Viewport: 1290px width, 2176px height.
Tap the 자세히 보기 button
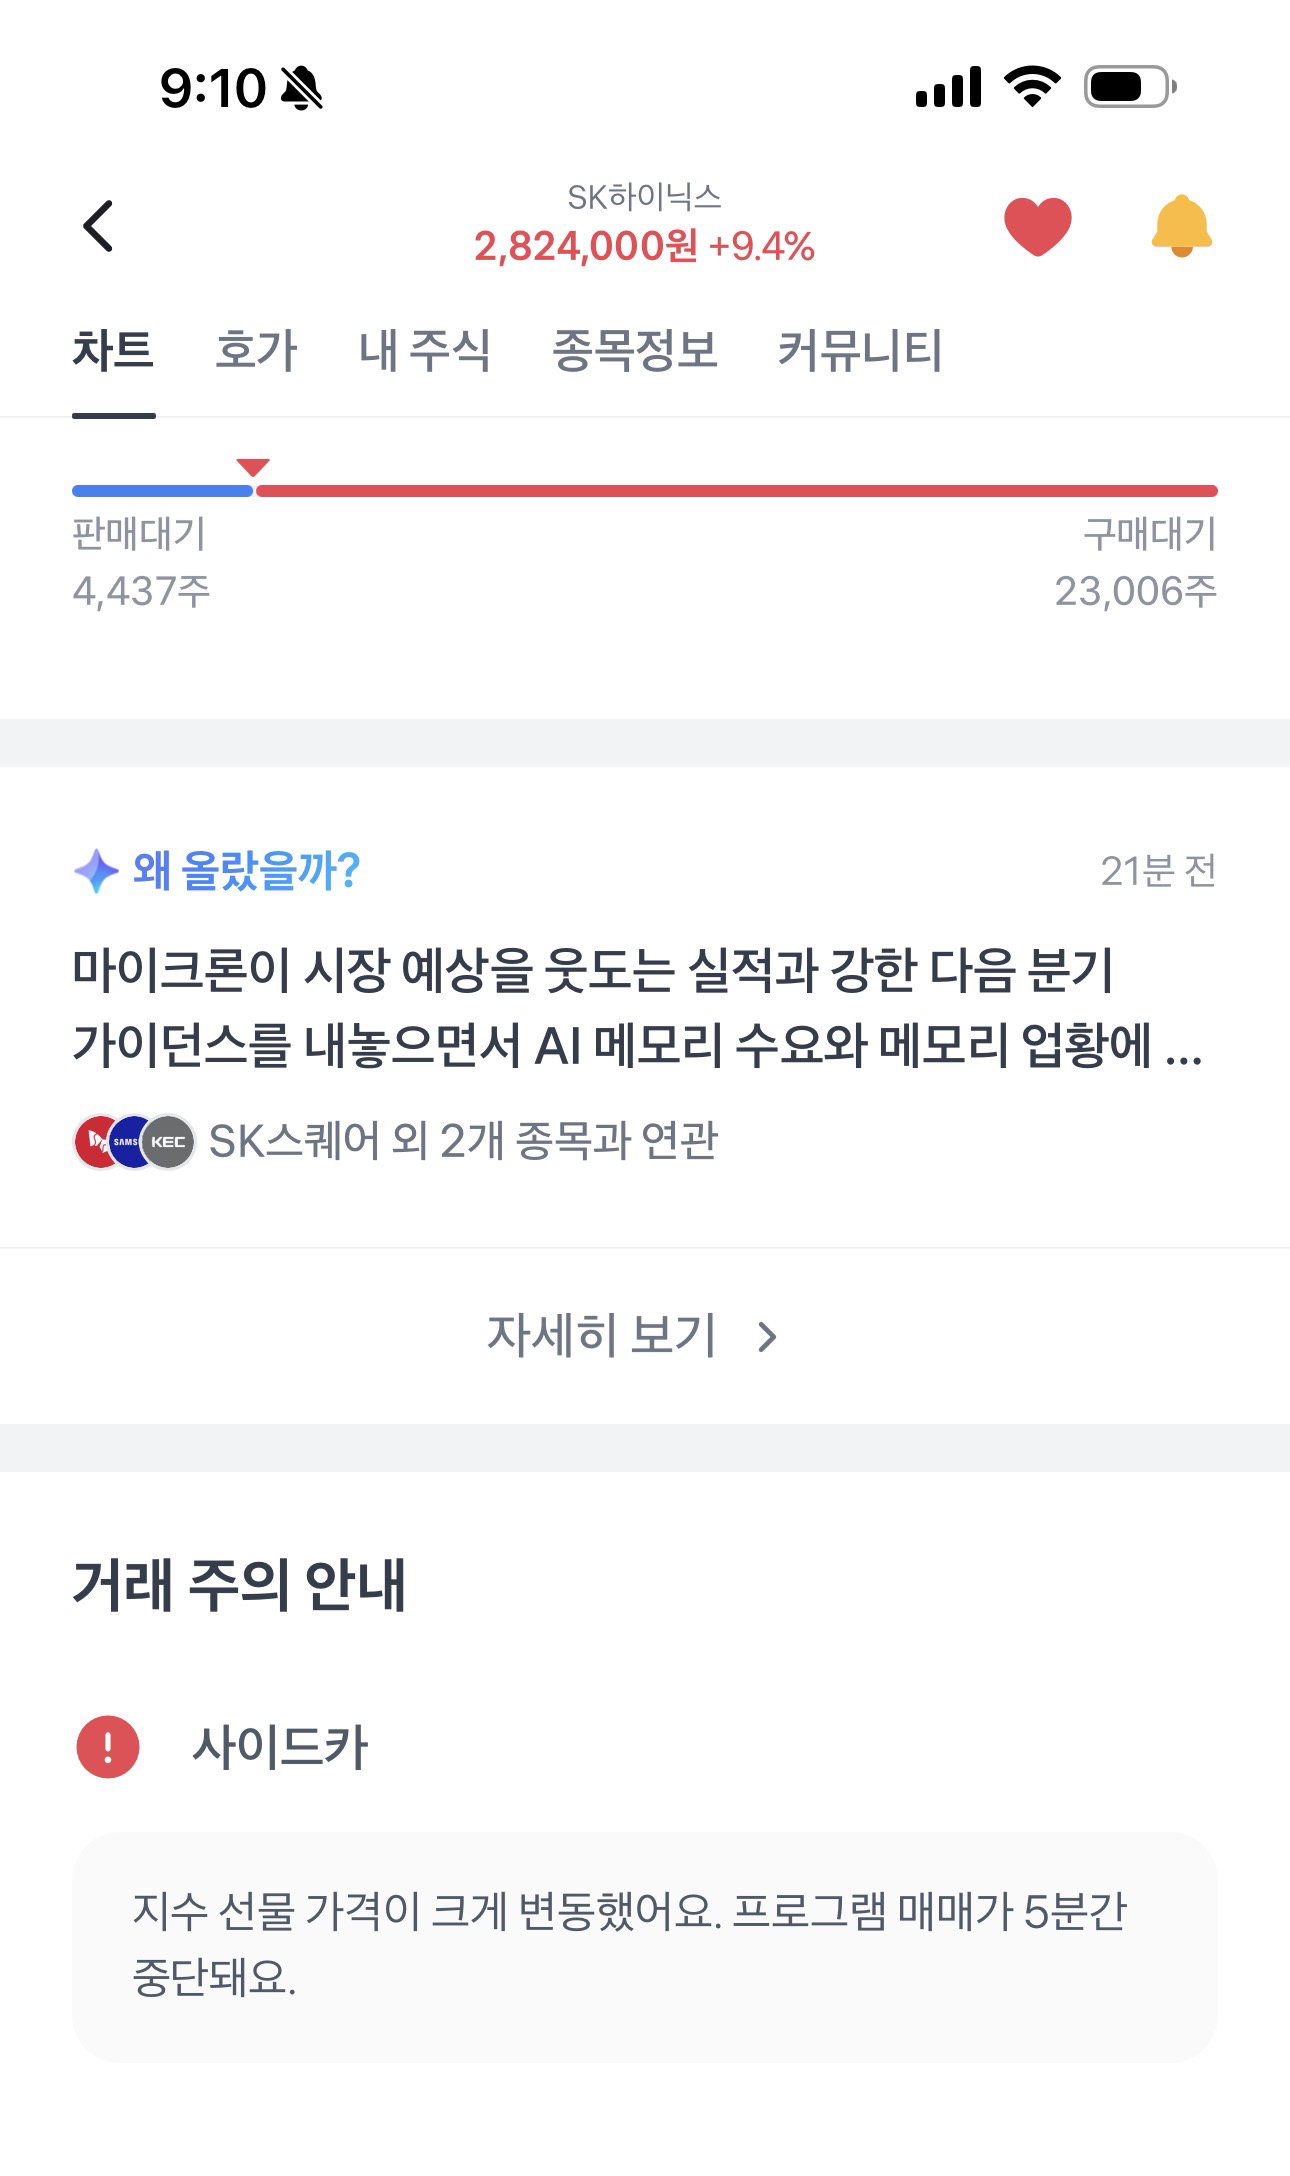coord(632,1336)
